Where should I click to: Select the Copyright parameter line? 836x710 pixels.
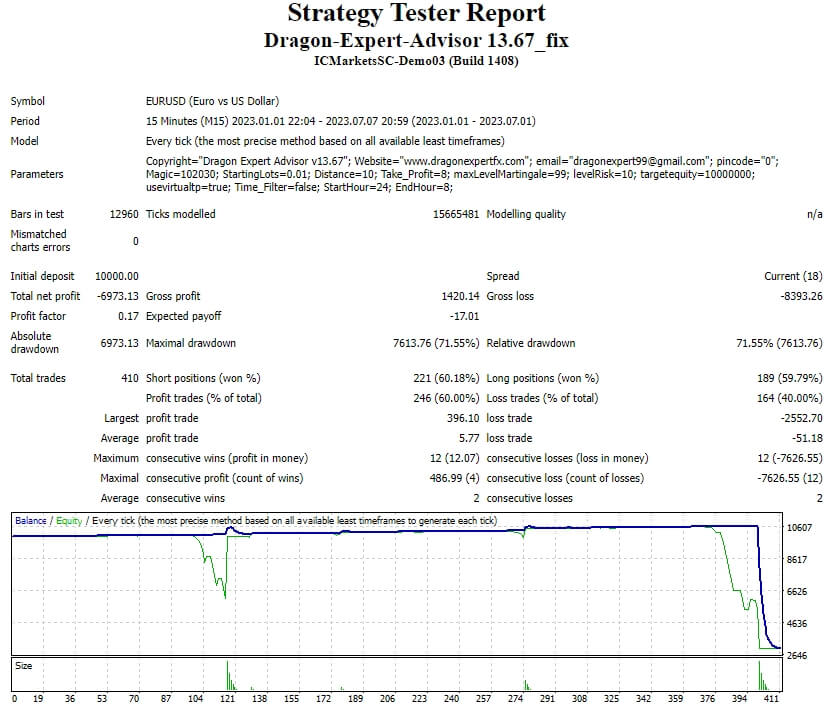[462, 161]
